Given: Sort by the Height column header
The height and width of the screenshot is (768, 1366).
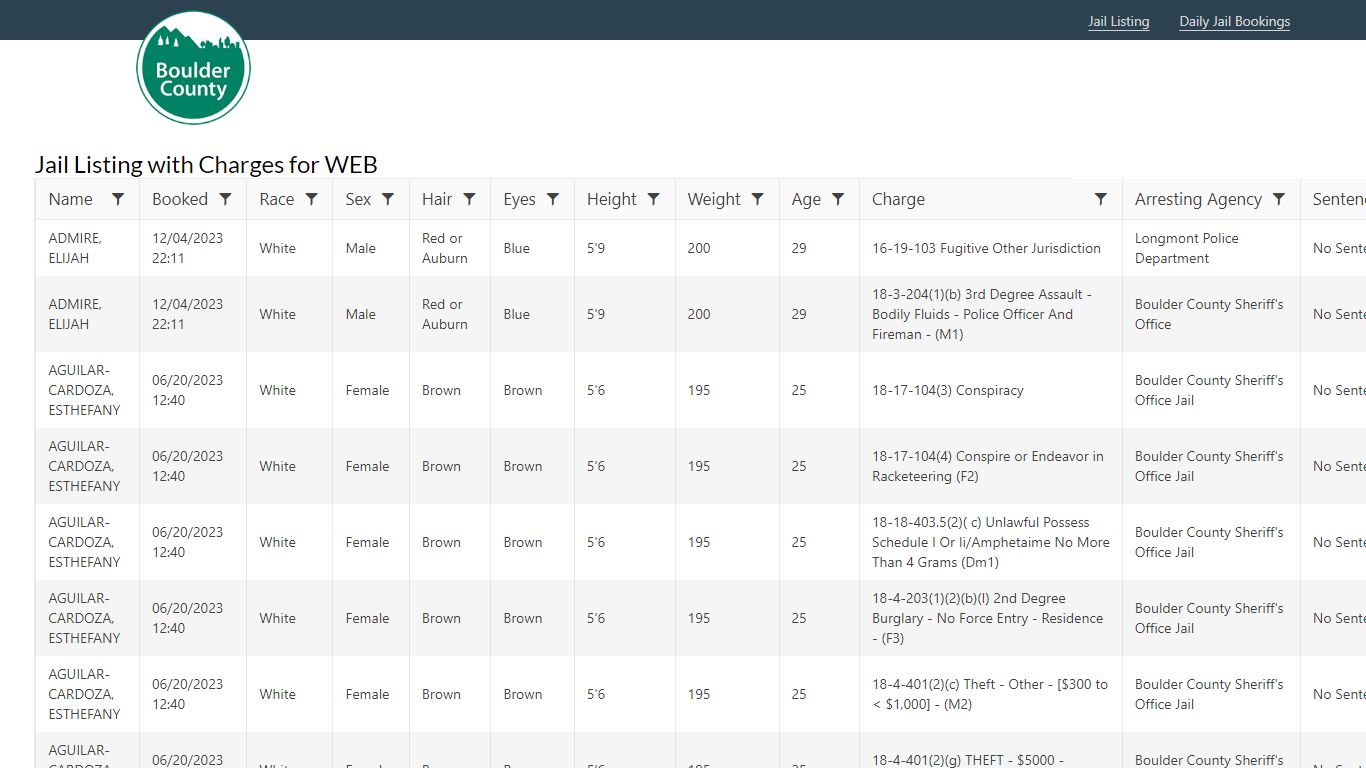Looking at the screenshot, I should coord(612,199).
